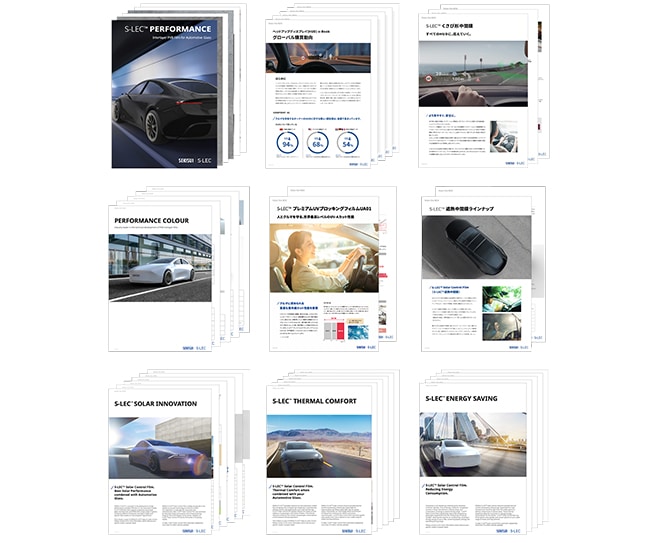The image size is (660, 543).
Task: Click the 94% circle chart
Action: (x=287, y=143)
